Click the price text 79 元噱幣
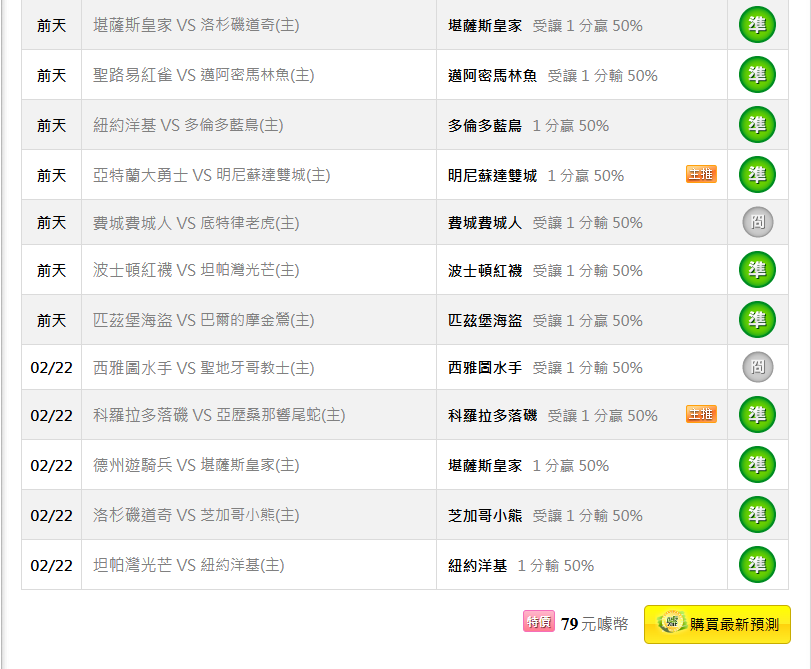Image resolution: width=811 pixels, height=669 pixels. click(x=595, y=624)
